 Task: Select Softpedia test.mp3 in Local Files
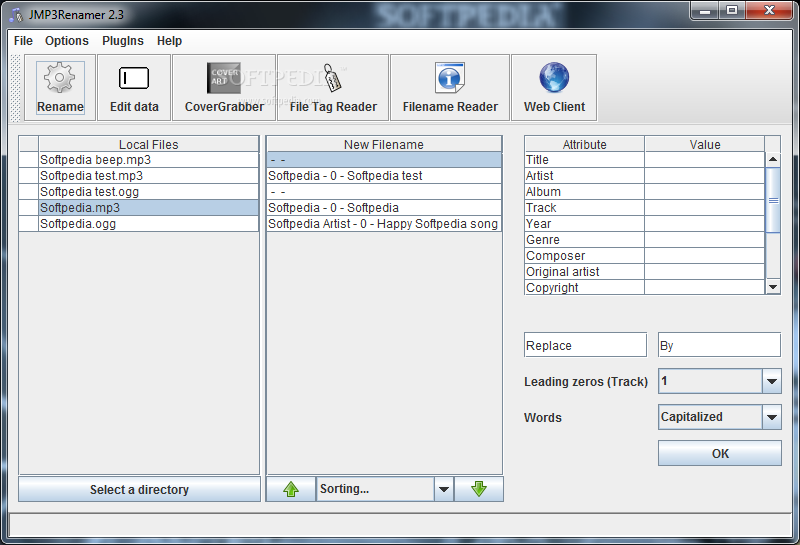coord(148,176)
